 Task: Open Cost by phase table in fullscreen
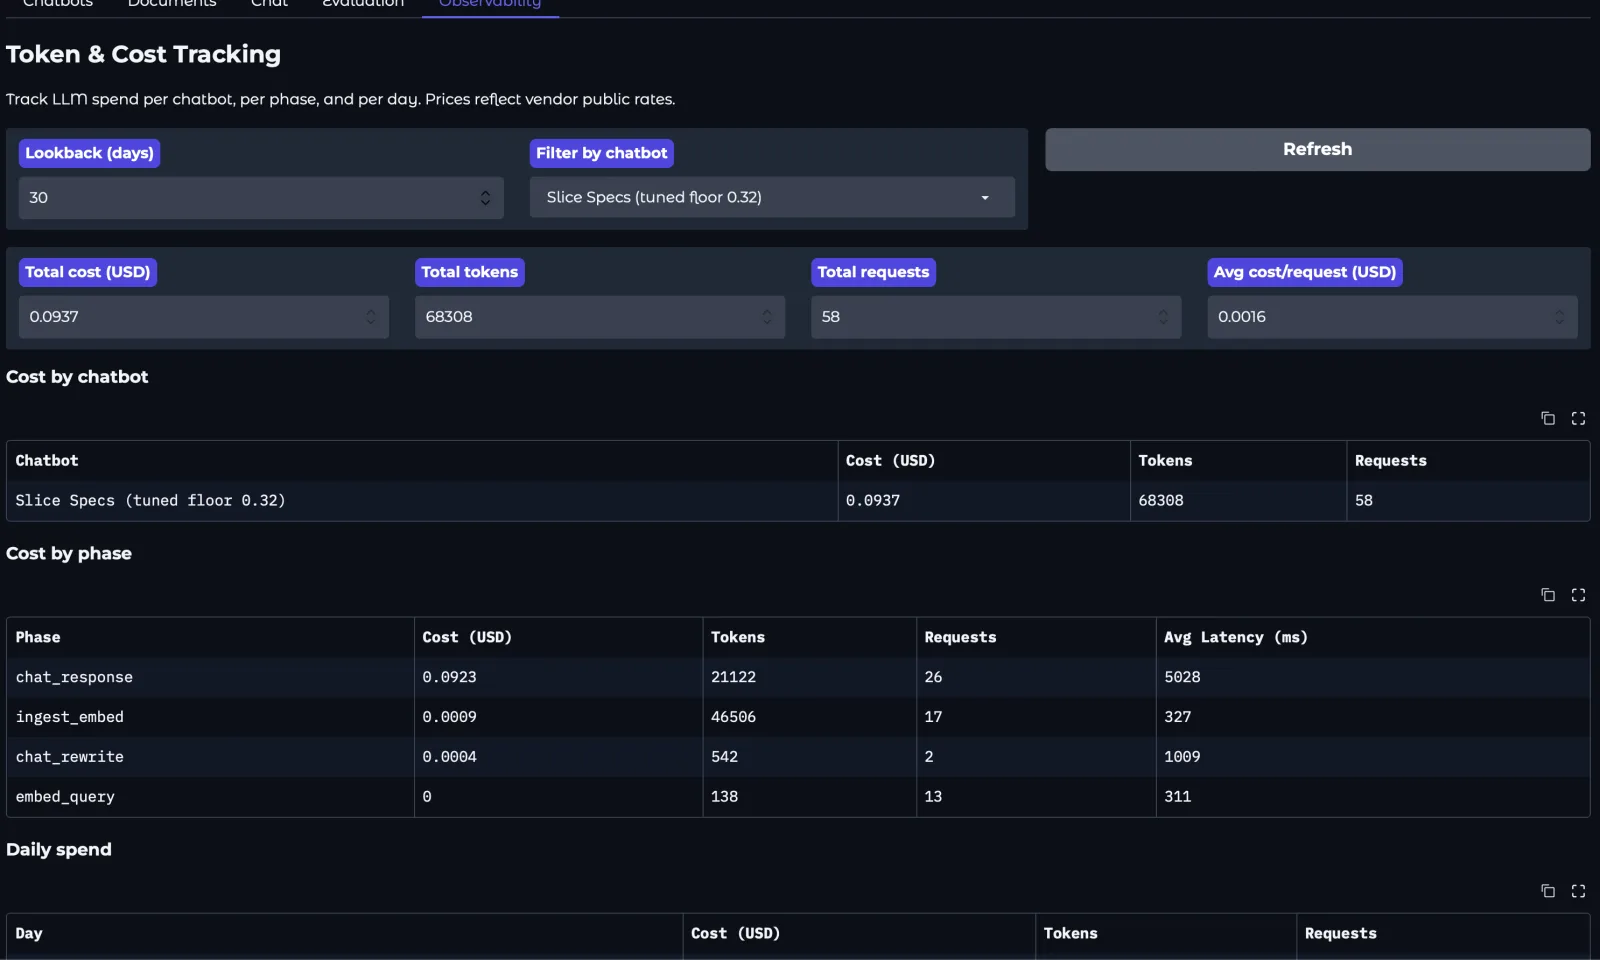1578,595
